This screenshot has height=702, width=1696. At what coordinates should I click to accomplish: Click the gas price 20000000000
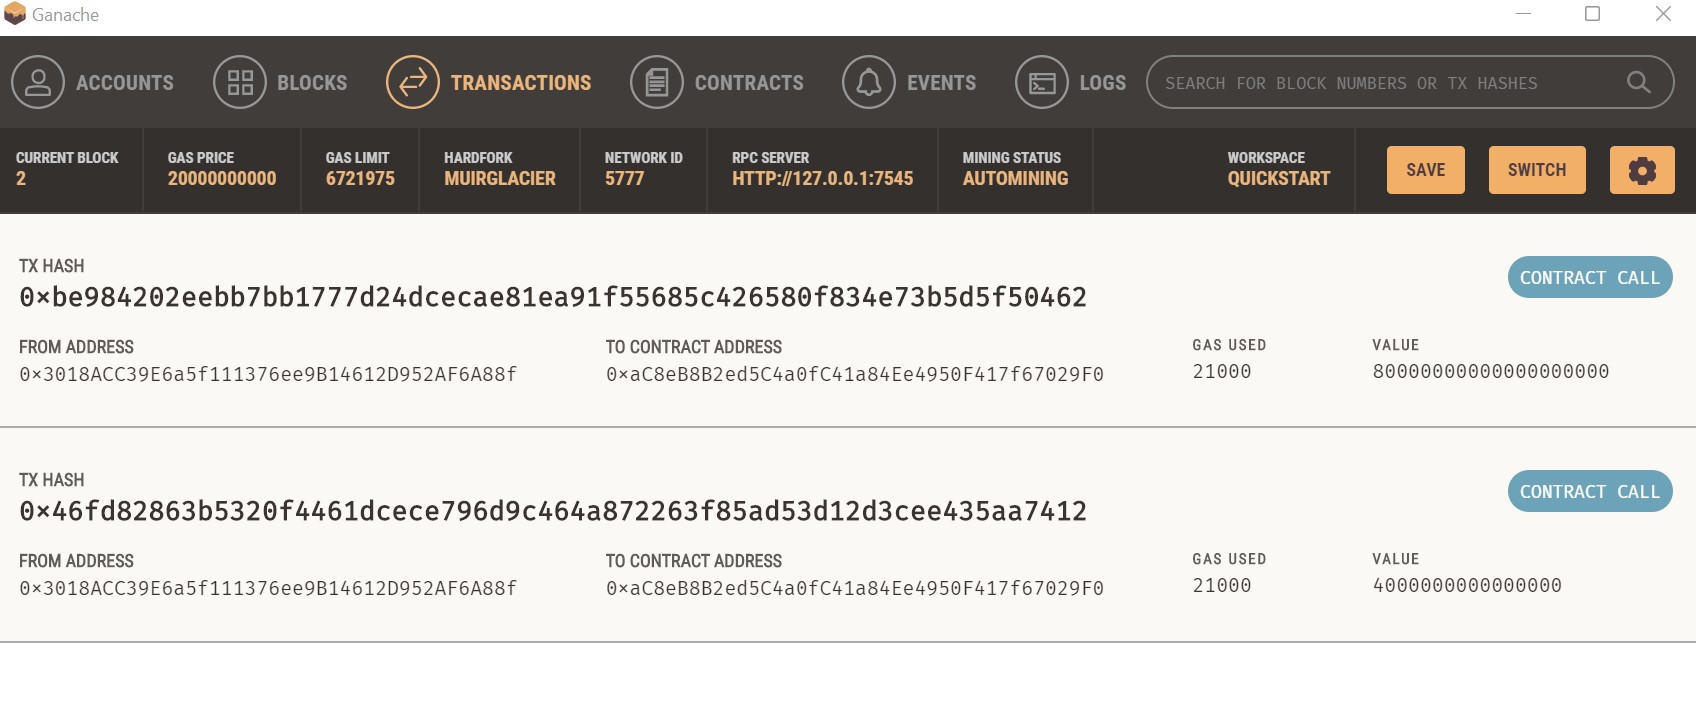(x=222, y=179)
